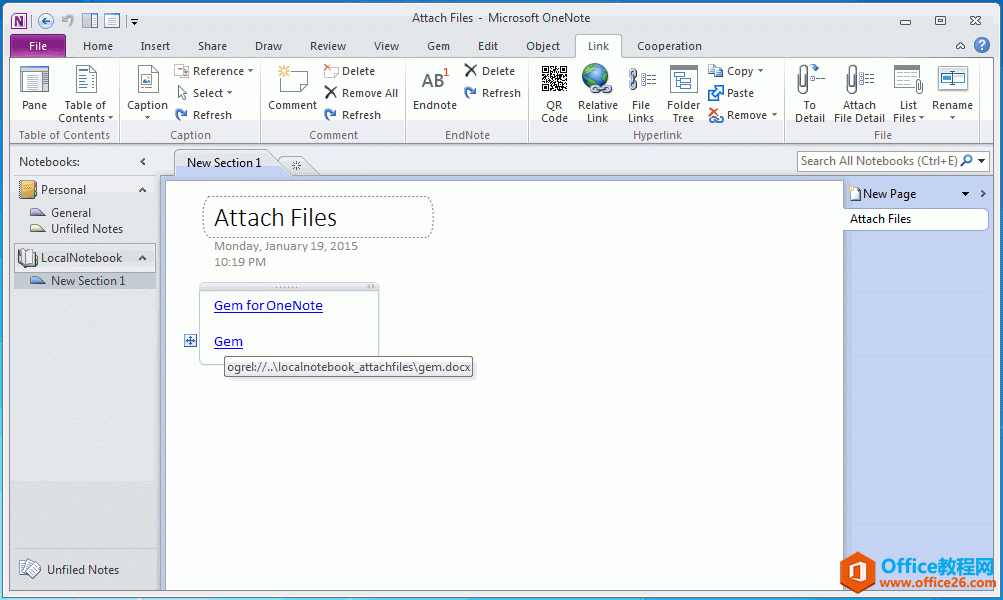The width and height of the screenshot is (1003, 600).
Task: Collapse the Notebooks navigation pane
Action: pos(143,162)
